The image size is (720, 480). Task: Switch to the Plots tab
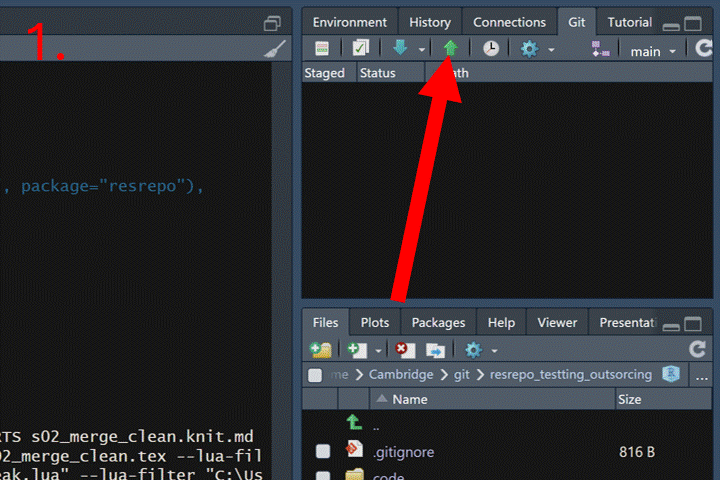point(375,322)
